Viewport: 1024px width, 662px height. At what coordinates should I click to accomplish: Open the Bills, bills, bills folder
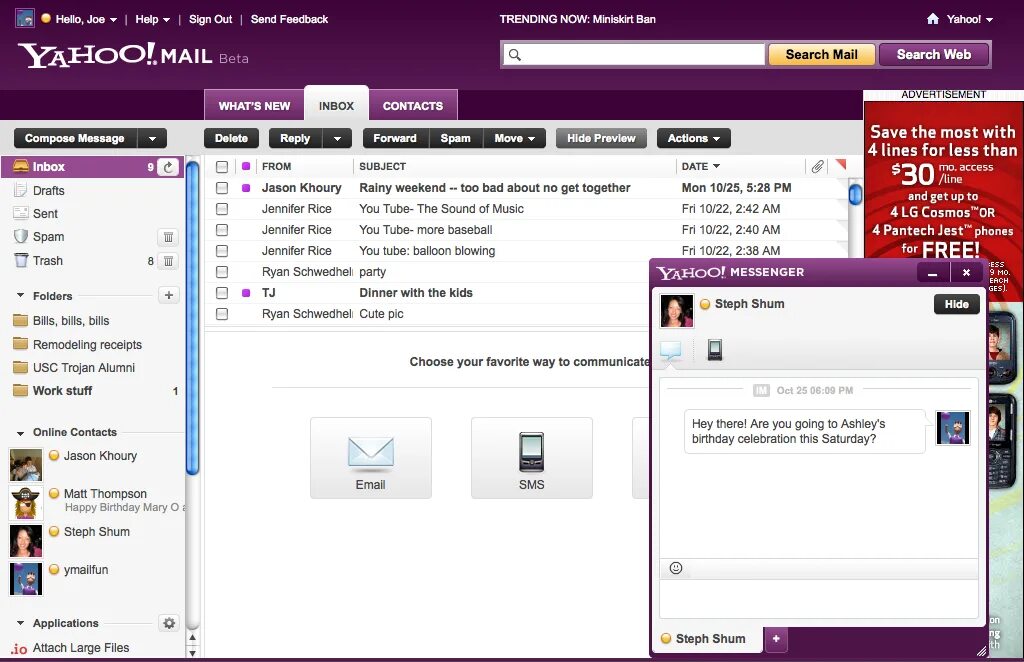tap(71, 321)
